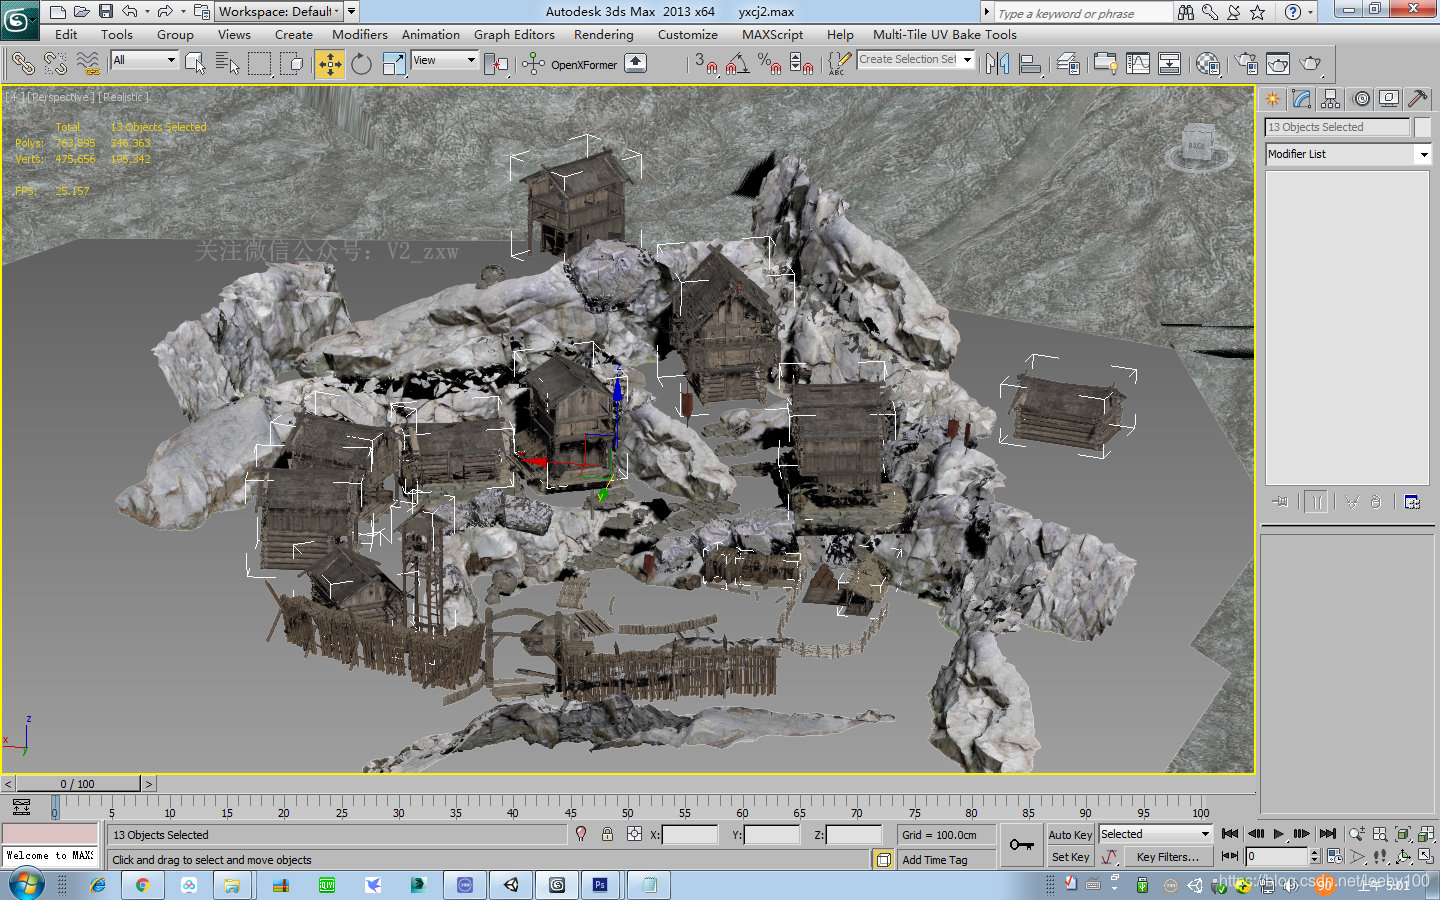Click the Open File folder icon
Screen dimensions: 1440x900
point(81,12)
